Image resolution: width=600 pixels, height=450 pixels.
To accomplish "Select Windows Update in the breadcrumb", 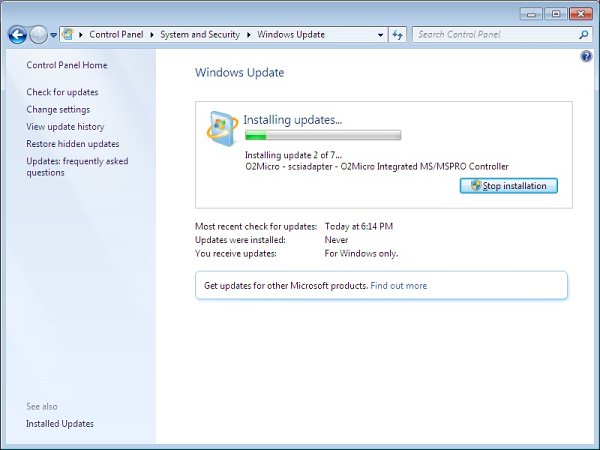I will click(291, 34).
